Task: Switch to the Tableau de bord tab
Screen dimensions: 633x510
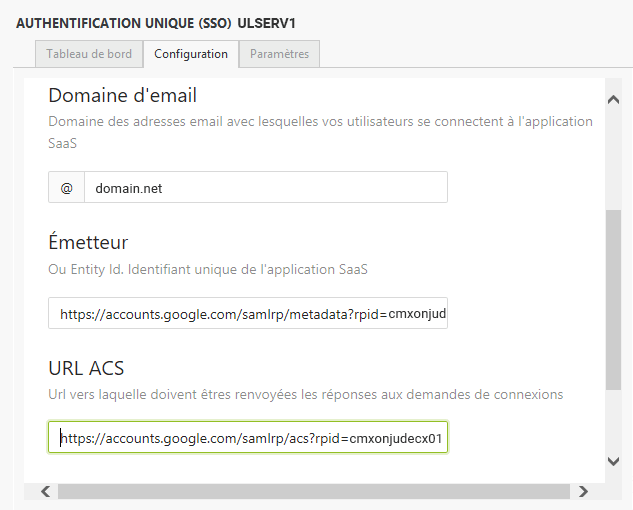Action: [x=89, y=54]
